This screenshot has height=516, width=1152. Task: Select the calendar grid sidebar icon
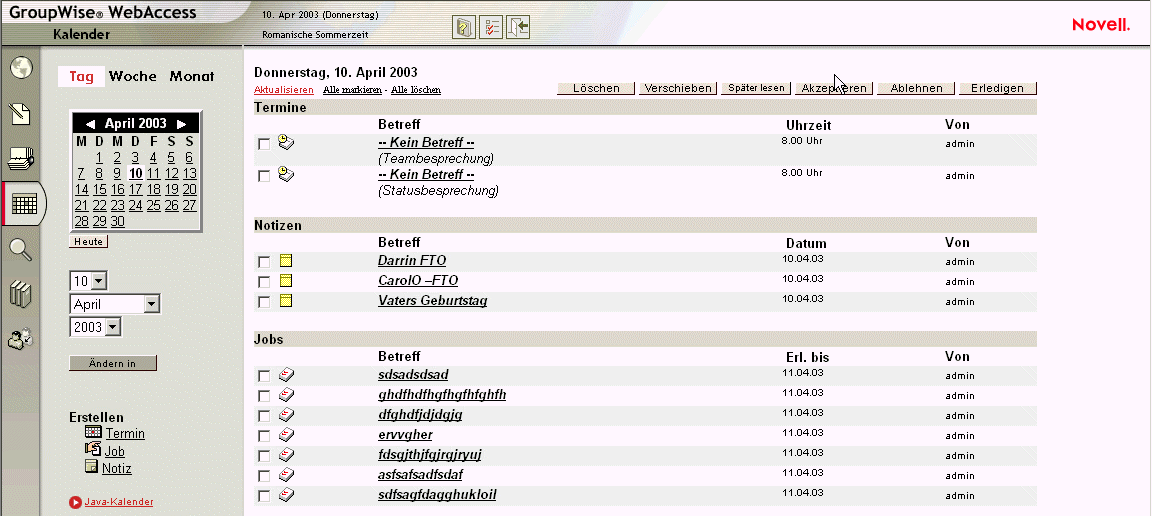pos(24,203)
